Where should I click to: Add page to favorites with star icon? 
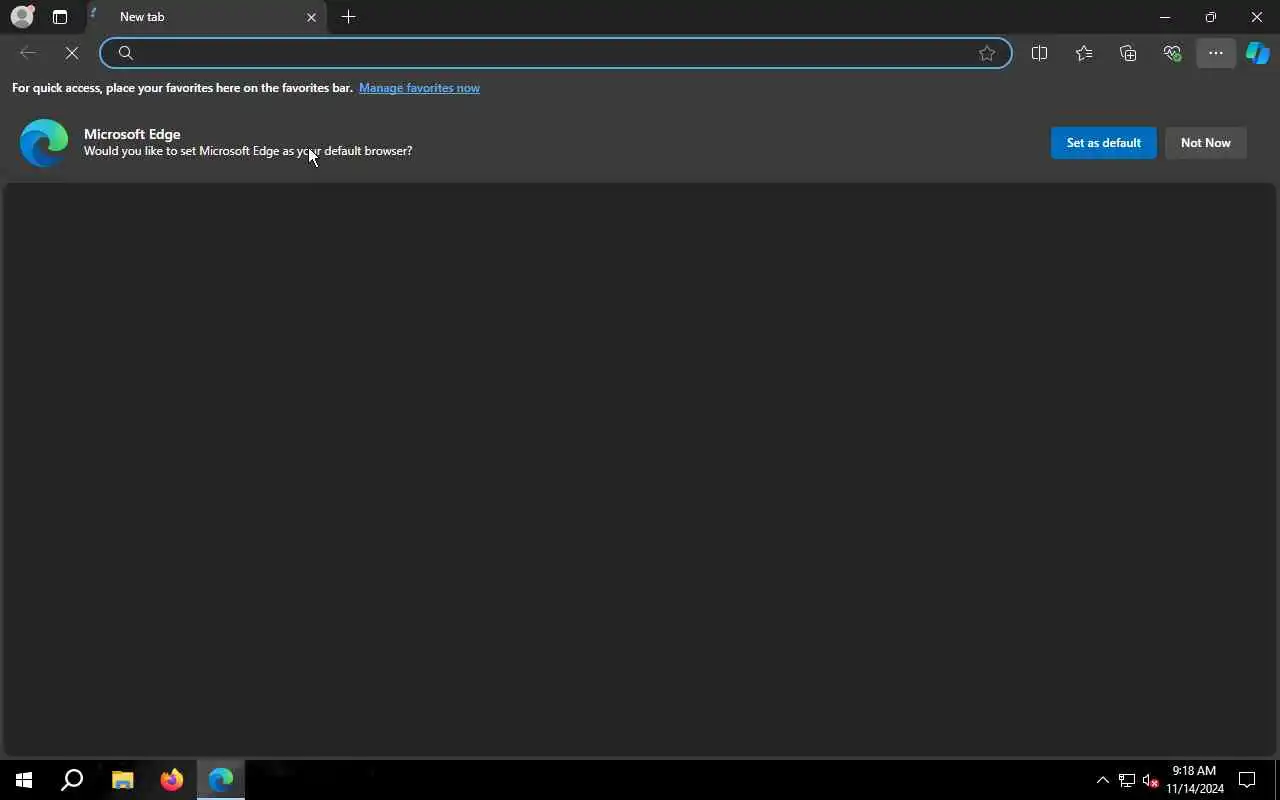[987, 53]
